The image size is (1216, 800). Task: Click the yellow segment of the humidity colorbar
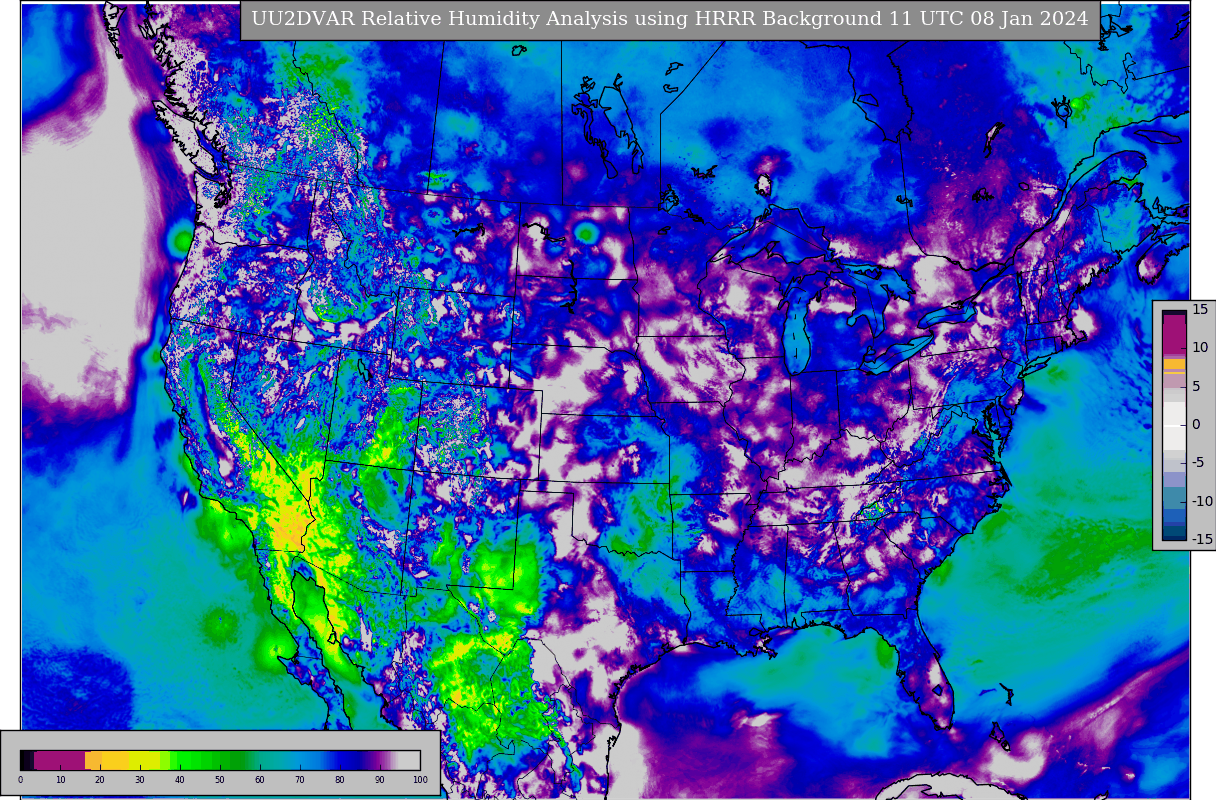(144, 760)
